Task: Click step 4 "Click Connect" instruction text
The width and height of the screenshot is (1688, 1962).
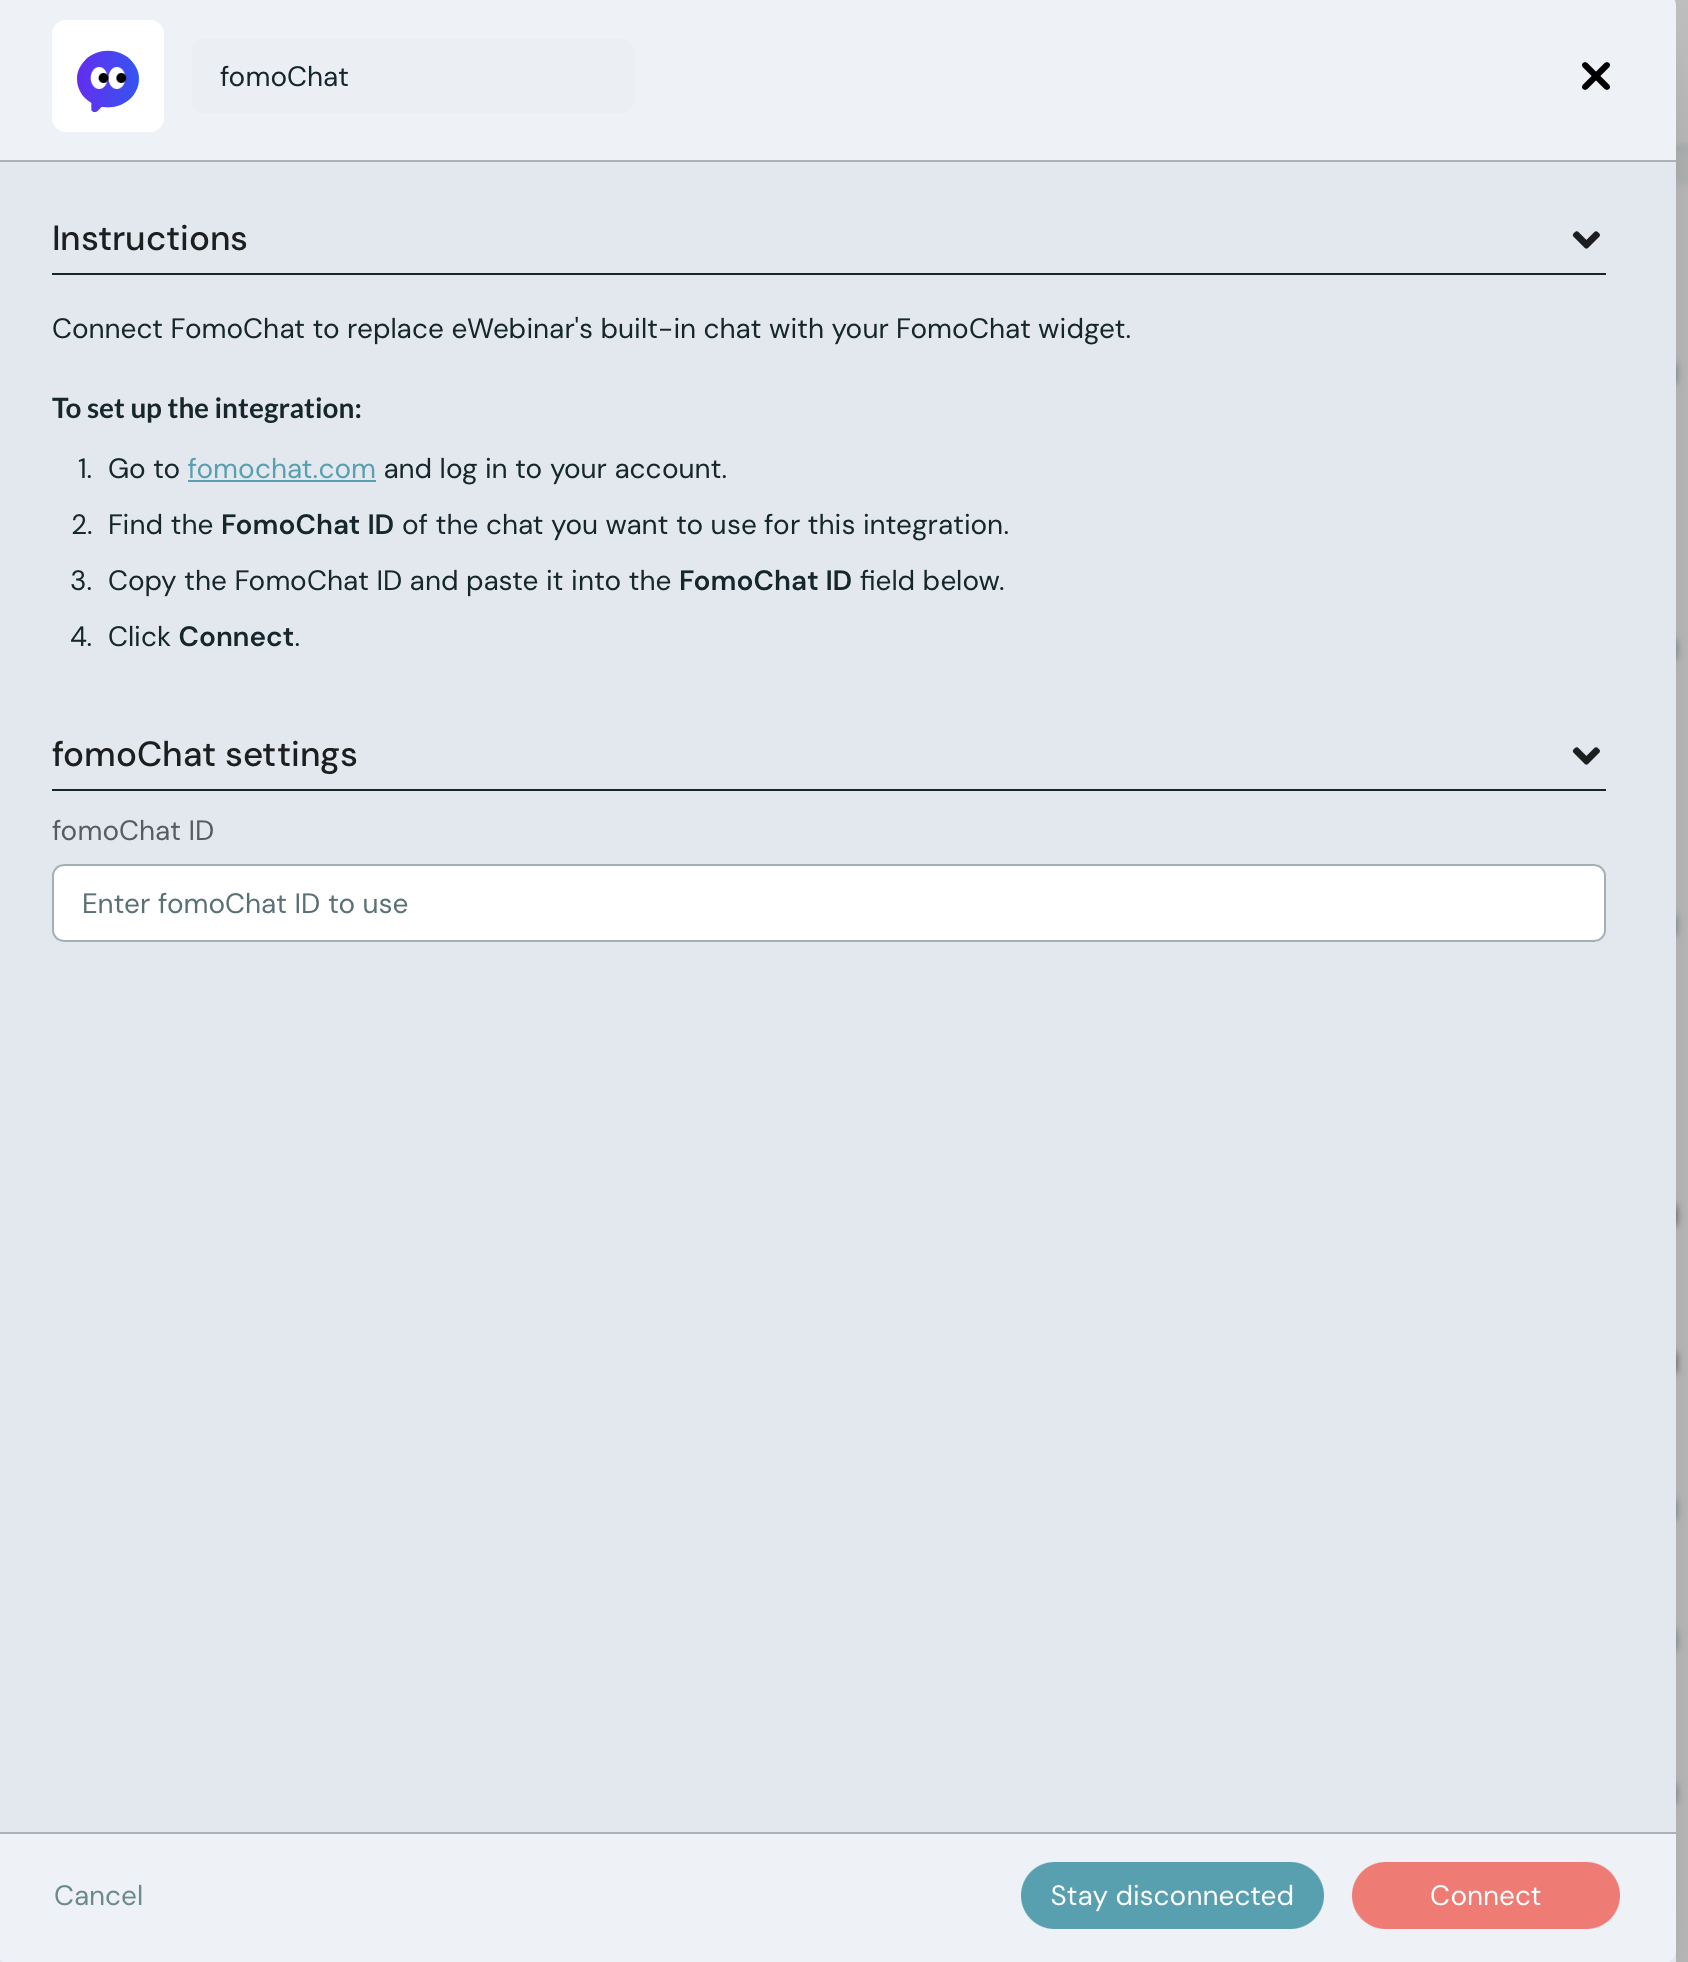Action: coord(204,637)
